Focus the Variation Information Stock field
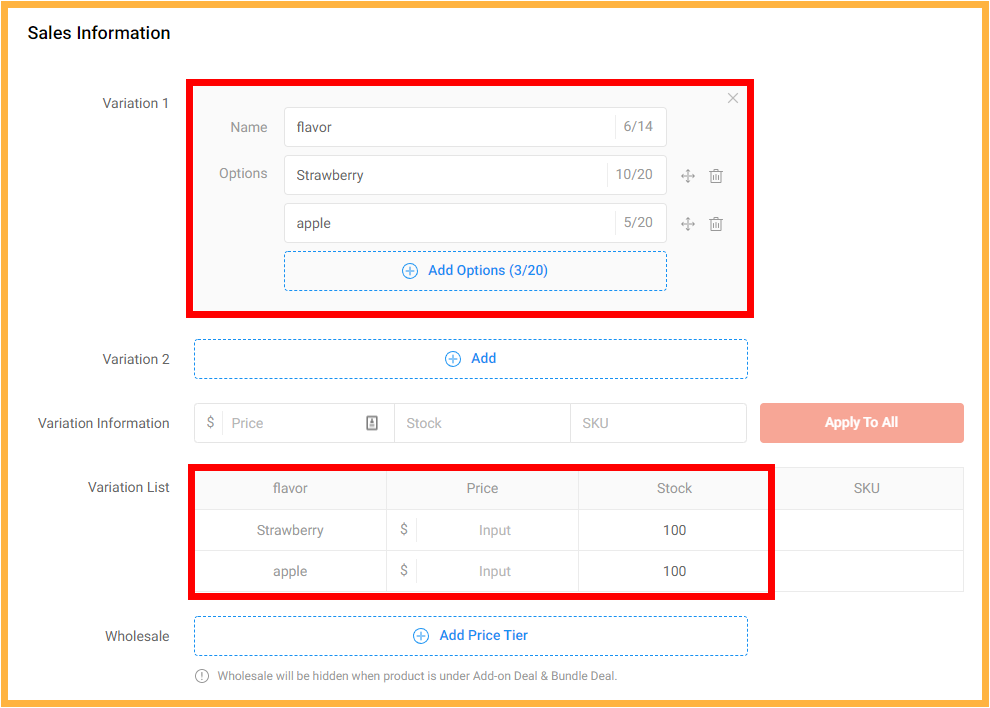The image size is (990, 708). 482,423
